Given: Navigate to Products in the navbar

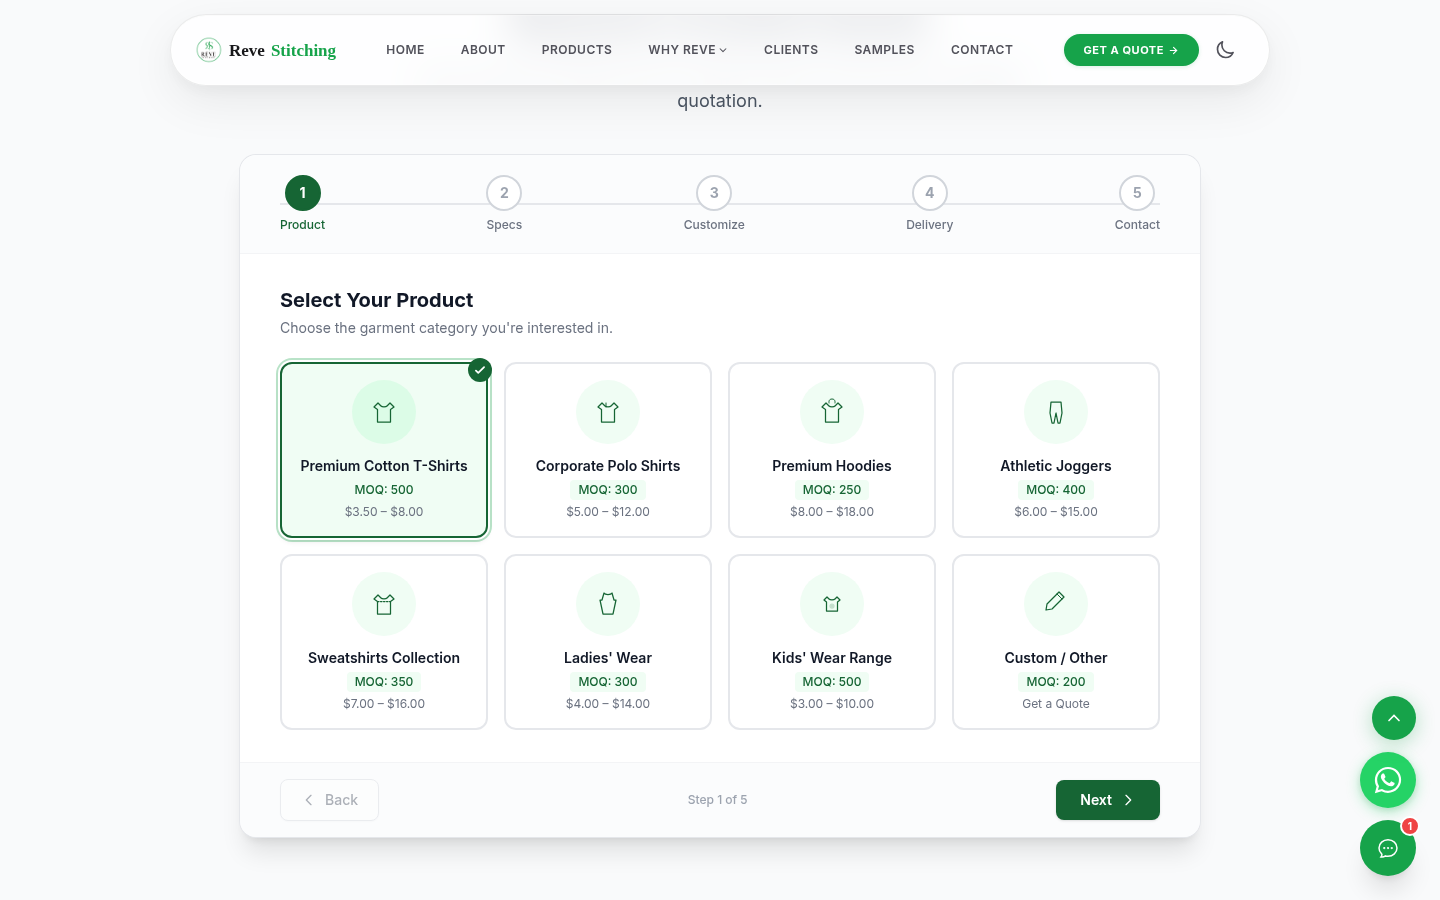Looking at the screenshot, I should pyautogui.click(x=577, y=50).
